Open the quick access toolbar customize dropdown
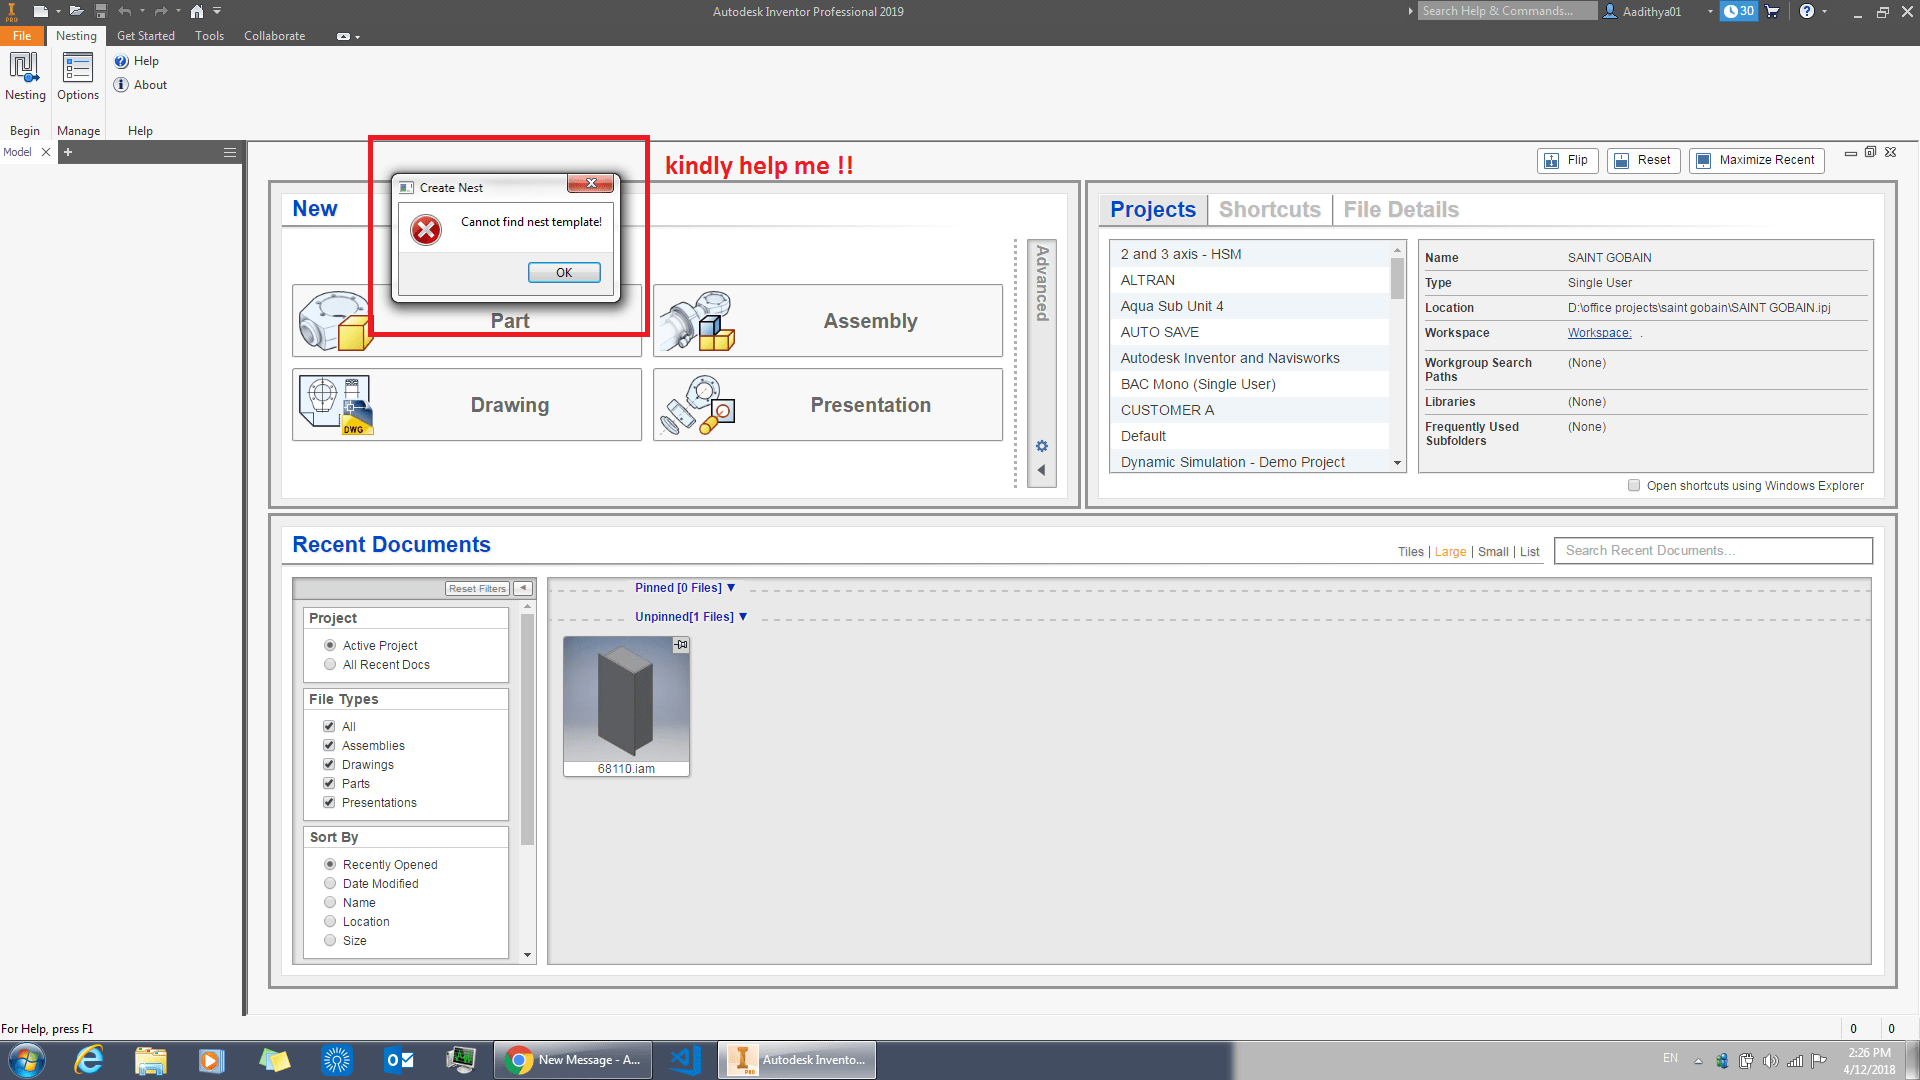1920x1080 pixels. [217, 11]
